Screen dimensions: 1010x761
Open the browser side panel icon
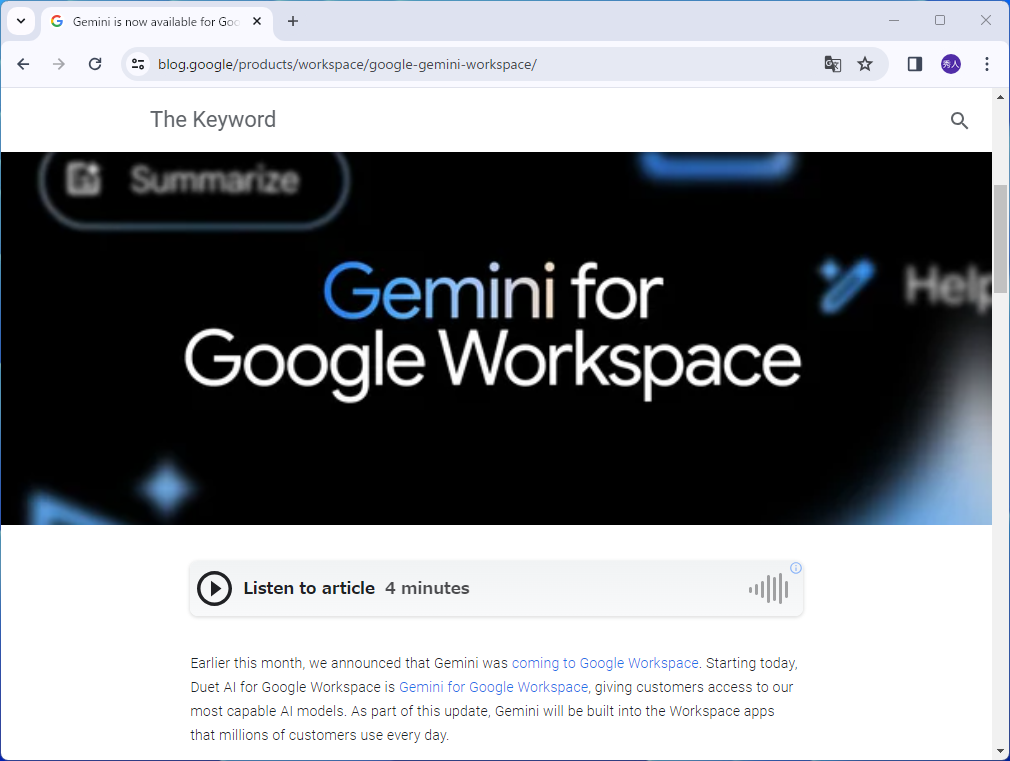pos(913,63)
